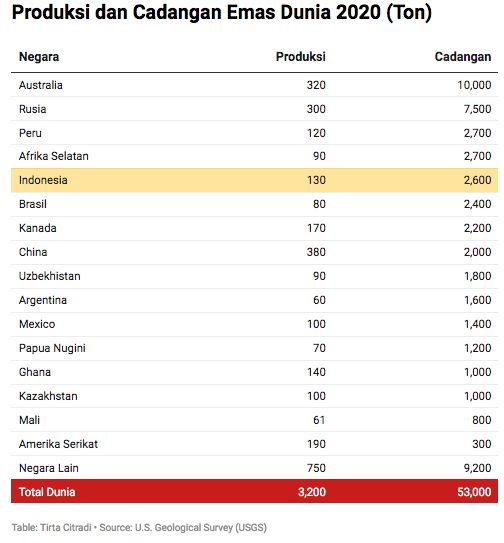Click the Total Dunia row label
Image resolution: width=504 pixels, height=543 pixels.
[x=47, y=492]
